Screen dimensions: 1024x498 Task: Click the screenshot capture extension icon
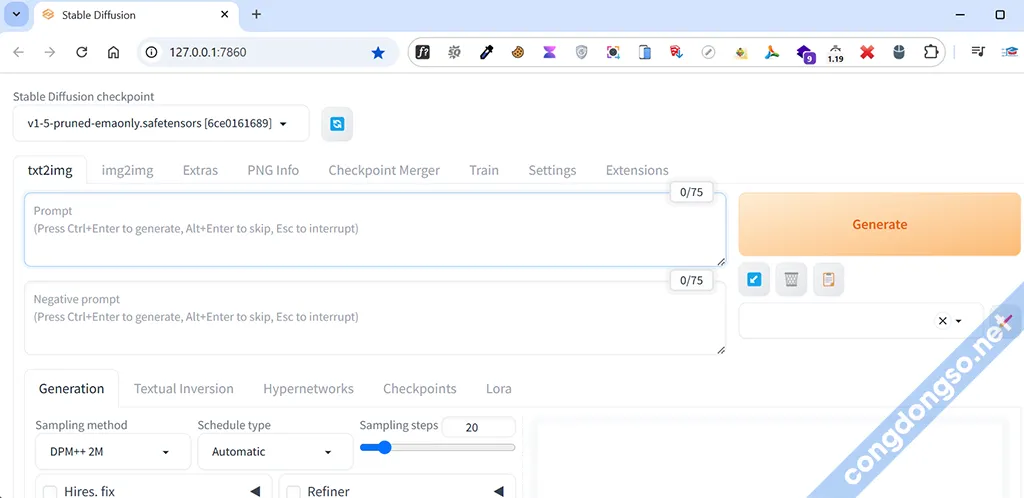[x=613, y=52]
